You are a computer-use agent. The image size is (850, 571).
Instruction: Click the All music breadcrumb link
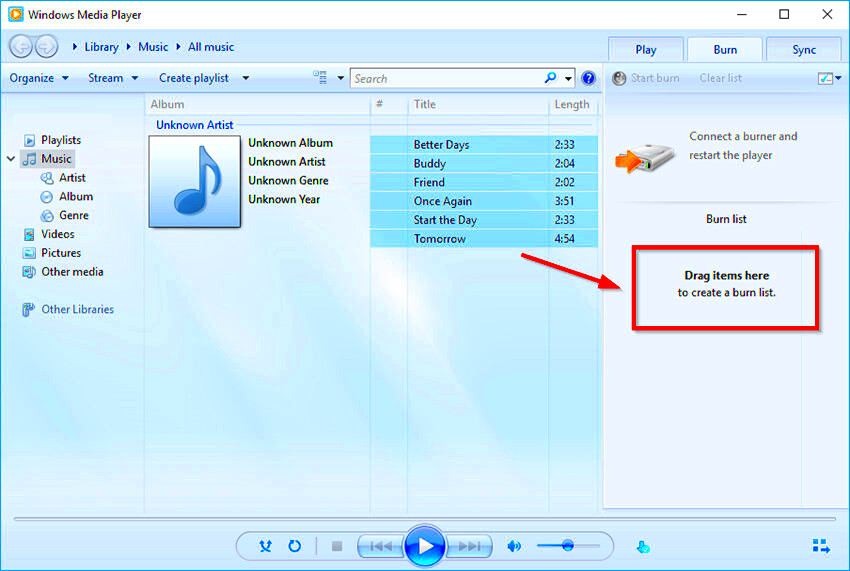click(x=211, y=47)
